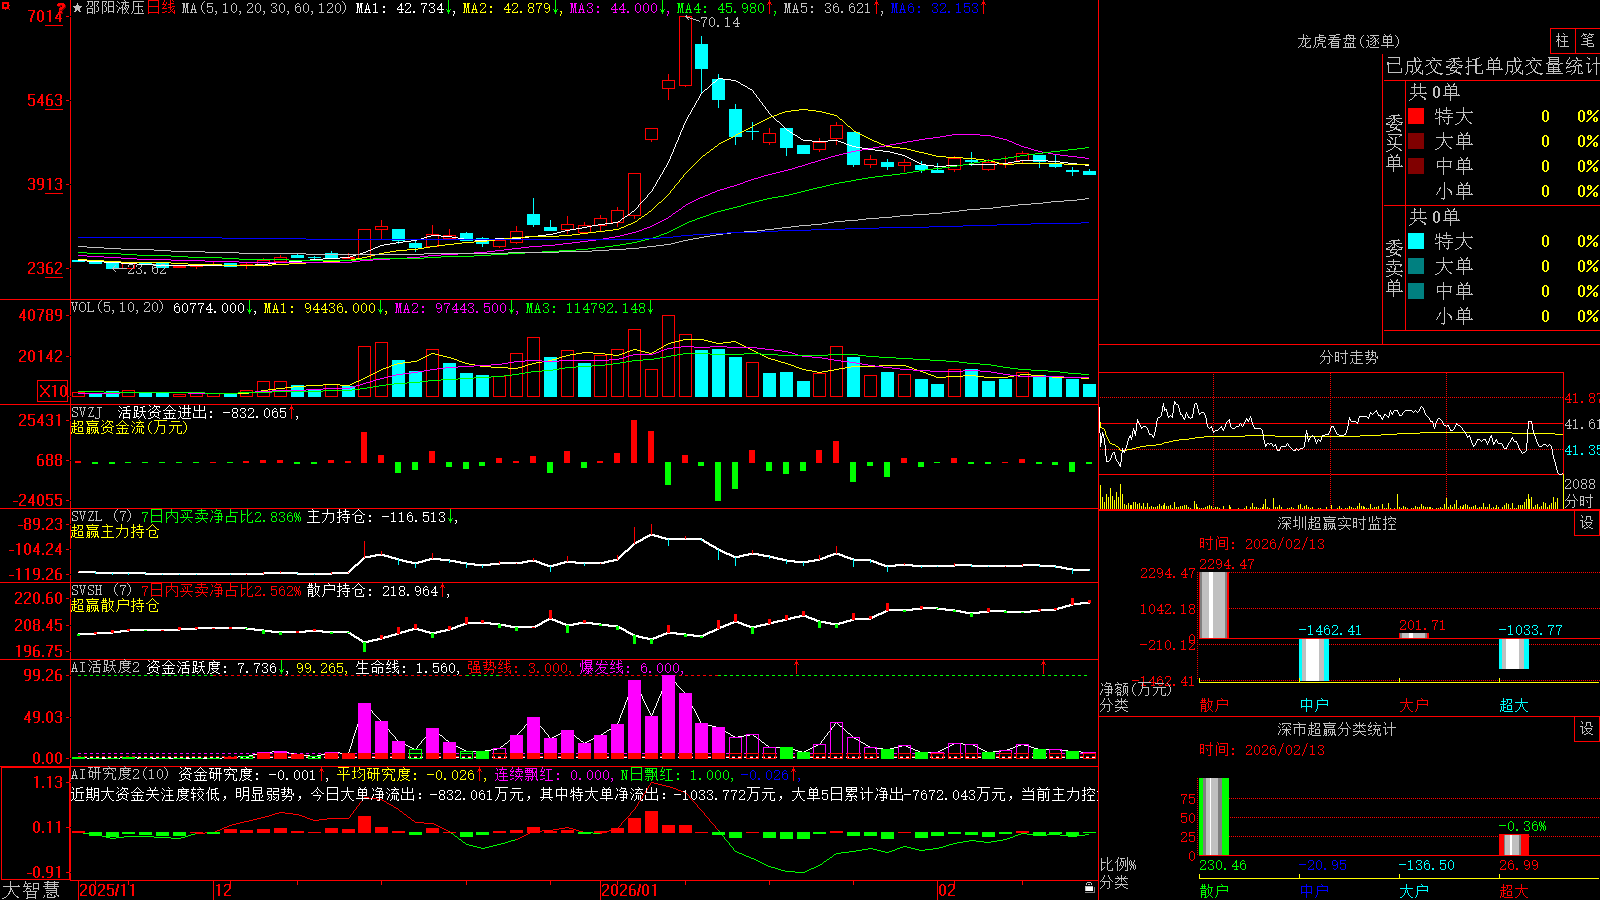Click the SVSH (7) indicator title
The image size is (1600, 900).
pos(101,591)
